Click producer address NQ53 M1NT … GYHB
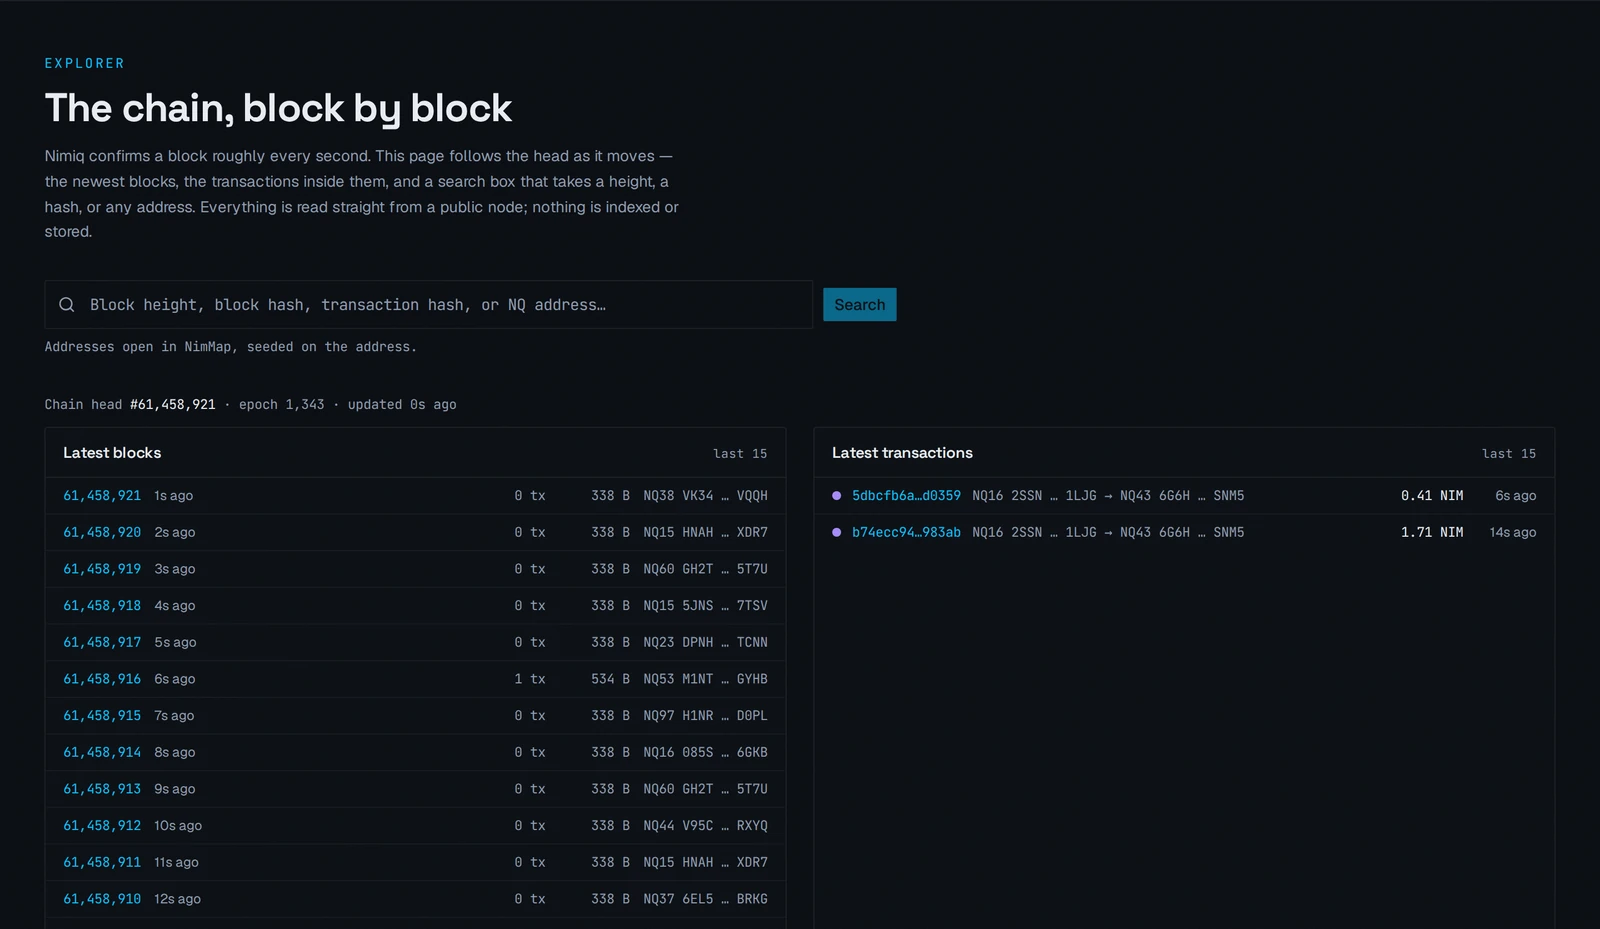 (x=705, y=679)
